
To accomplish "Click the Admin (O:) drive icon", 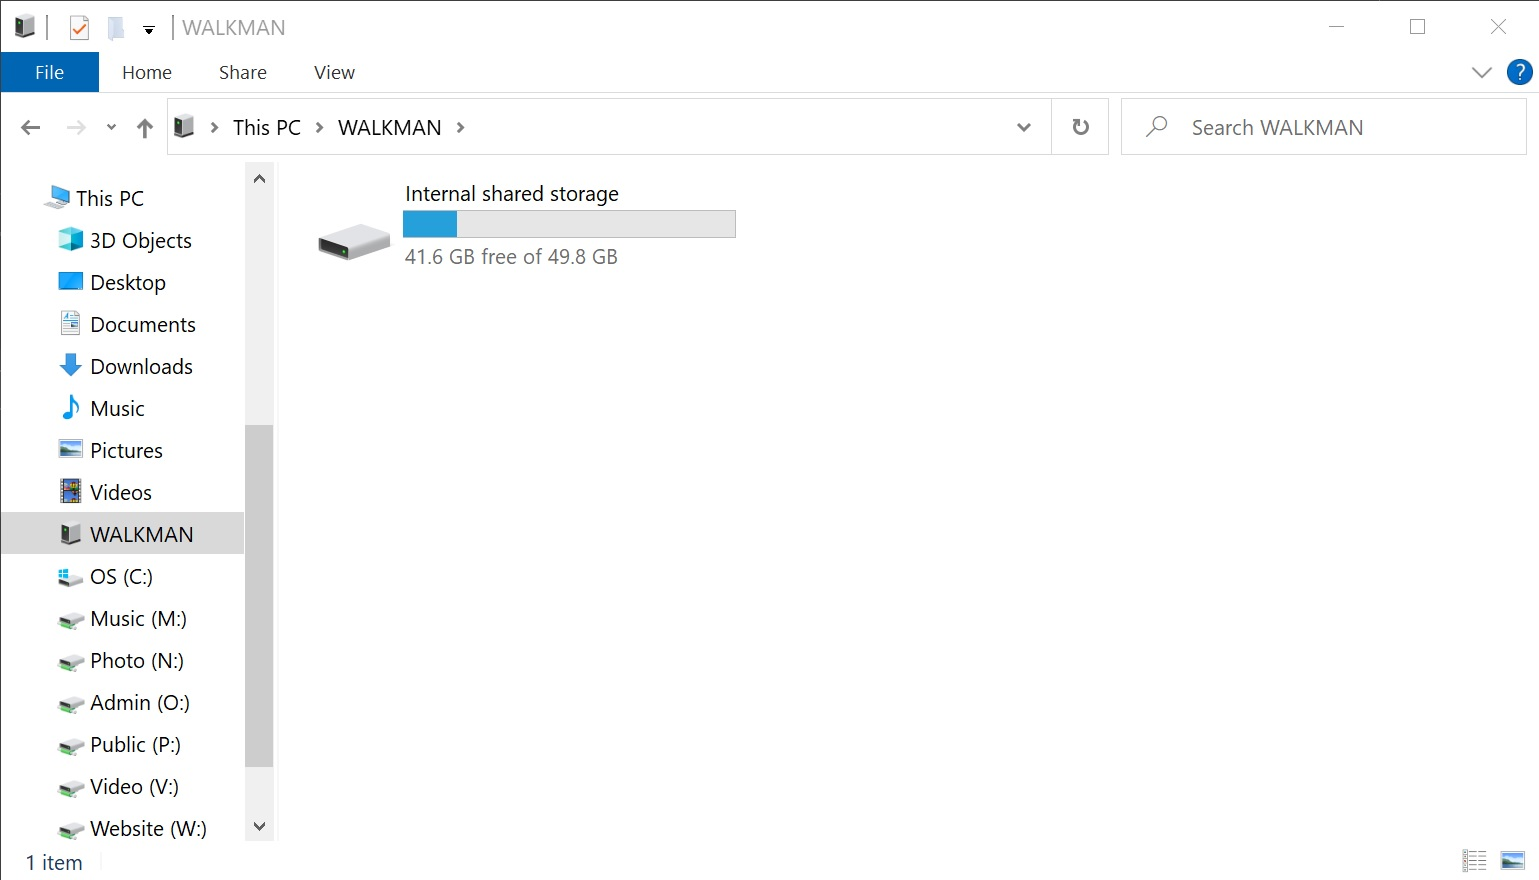I will pyautogui.click(x=71, y=704).
